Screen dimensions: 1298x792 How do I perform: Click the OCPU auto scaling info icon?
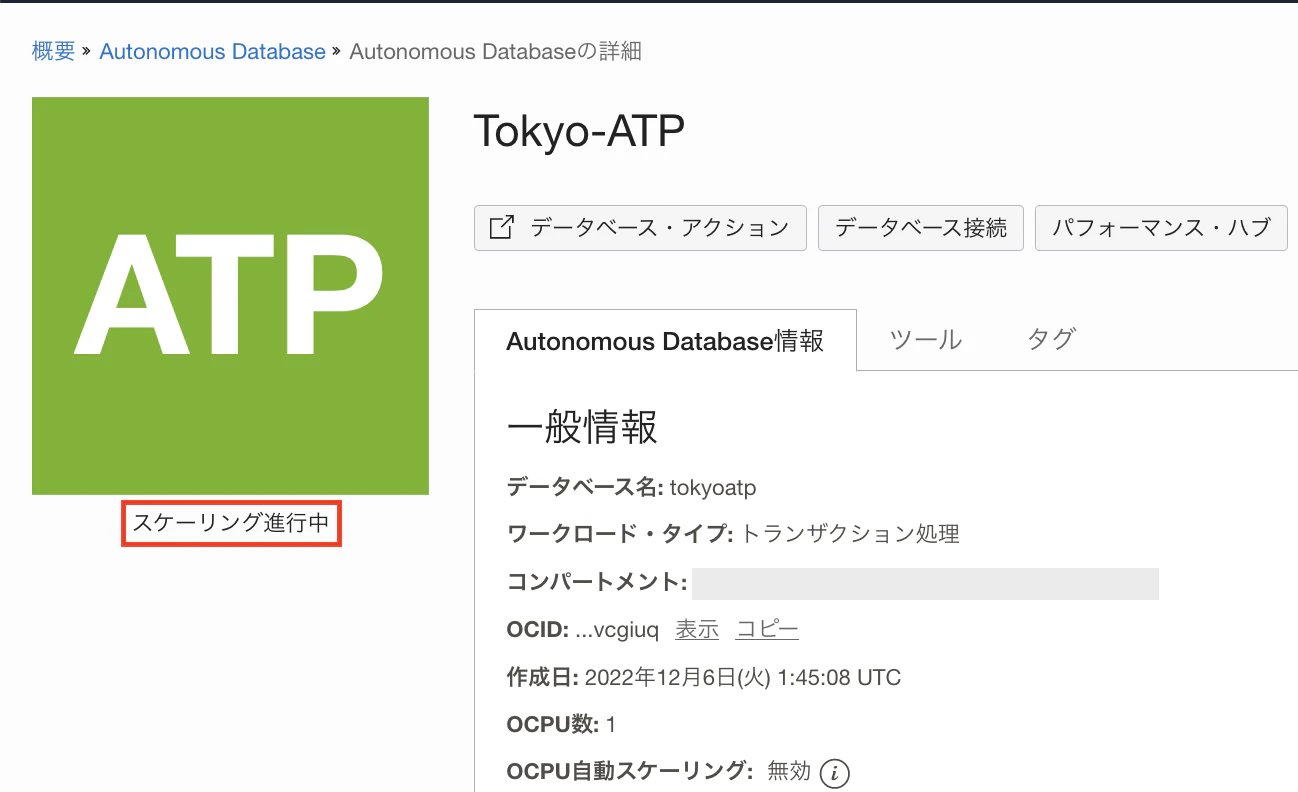[834, 773]
